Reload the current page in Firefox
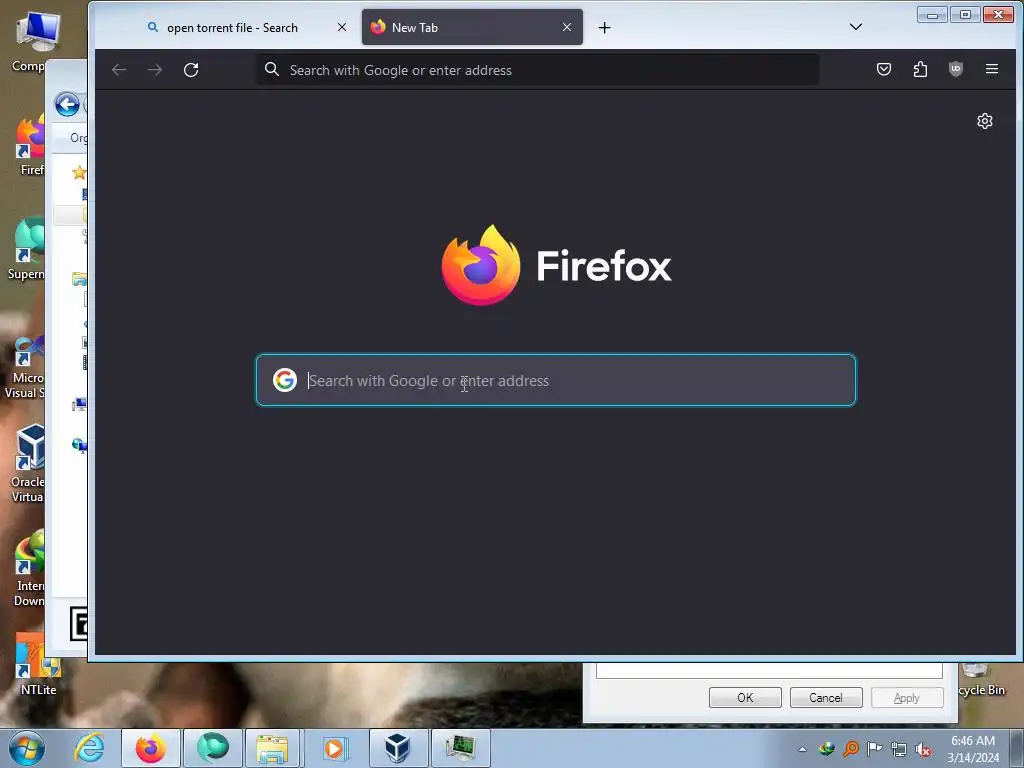This screenshot has width=1024, height=768. pos(191,70)
